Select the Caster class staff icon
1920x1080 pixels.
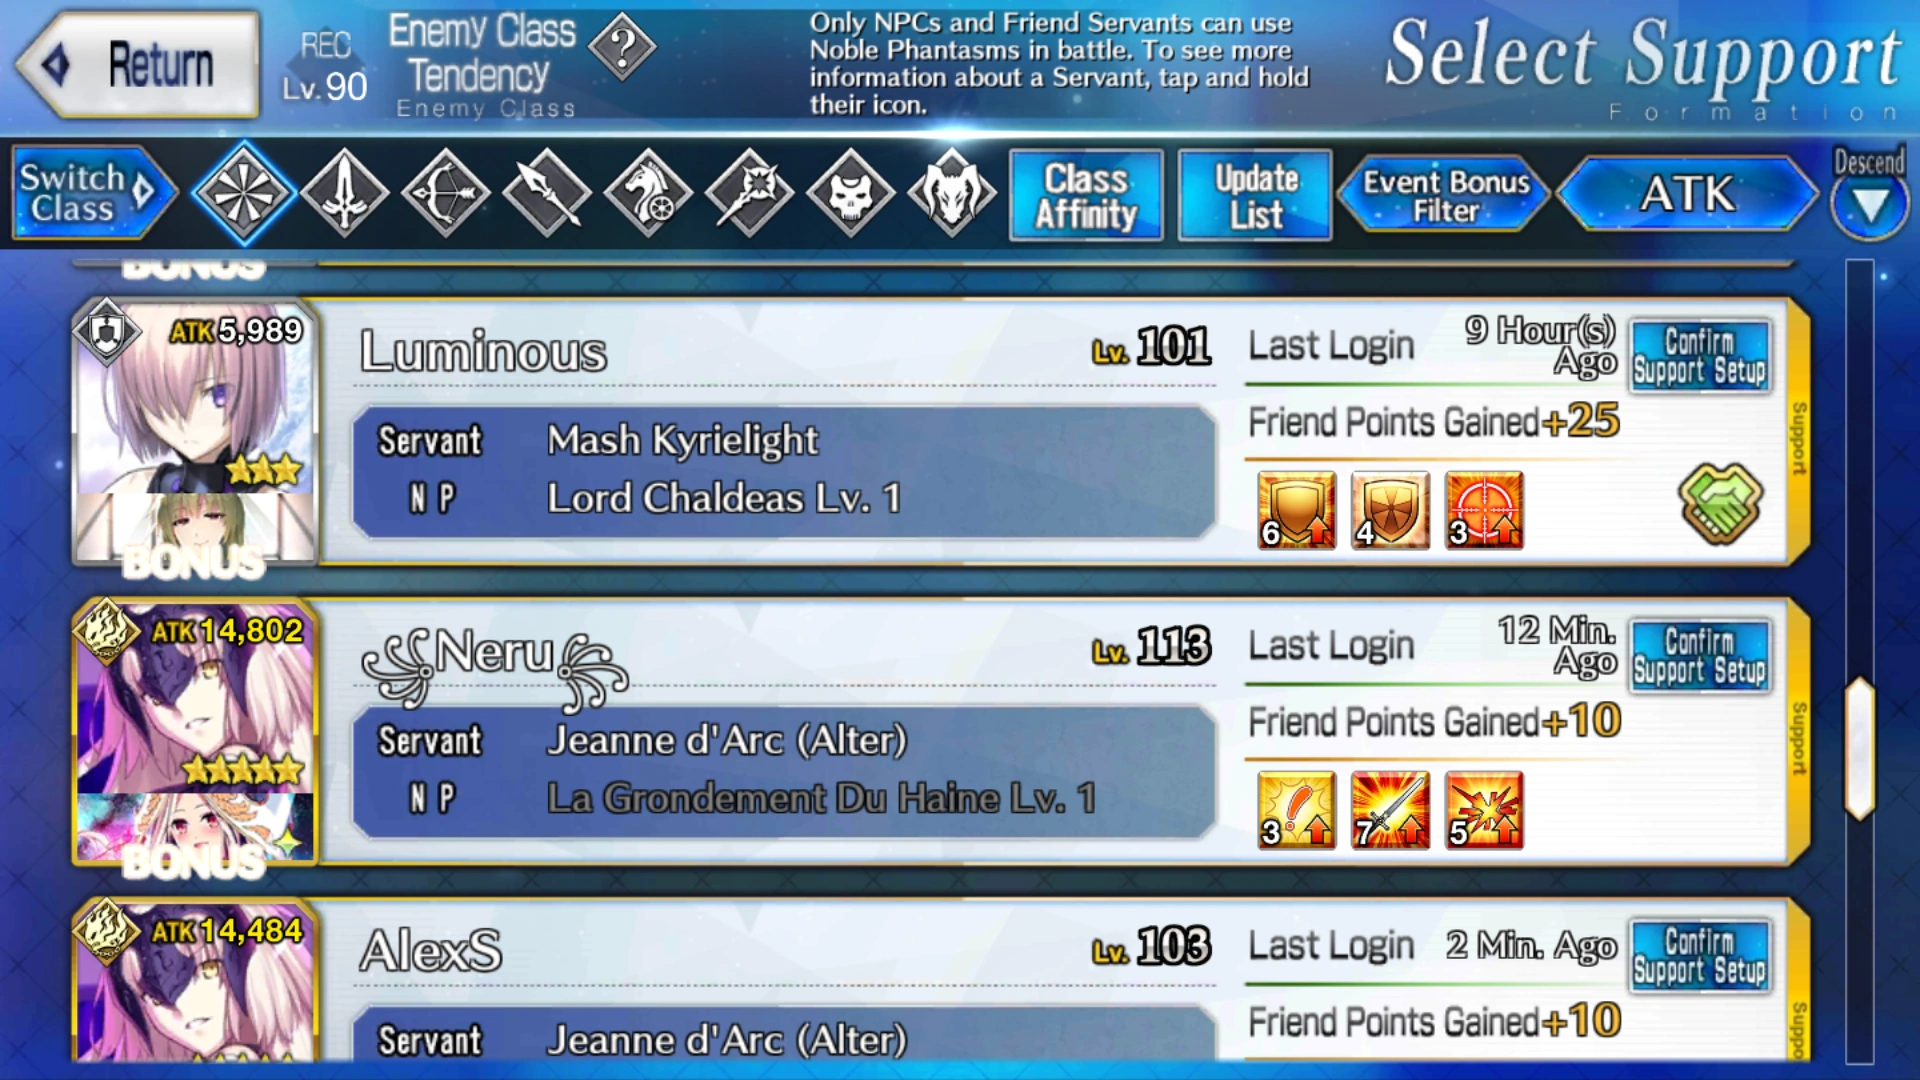pyautogui.click(x=749, y=193)
